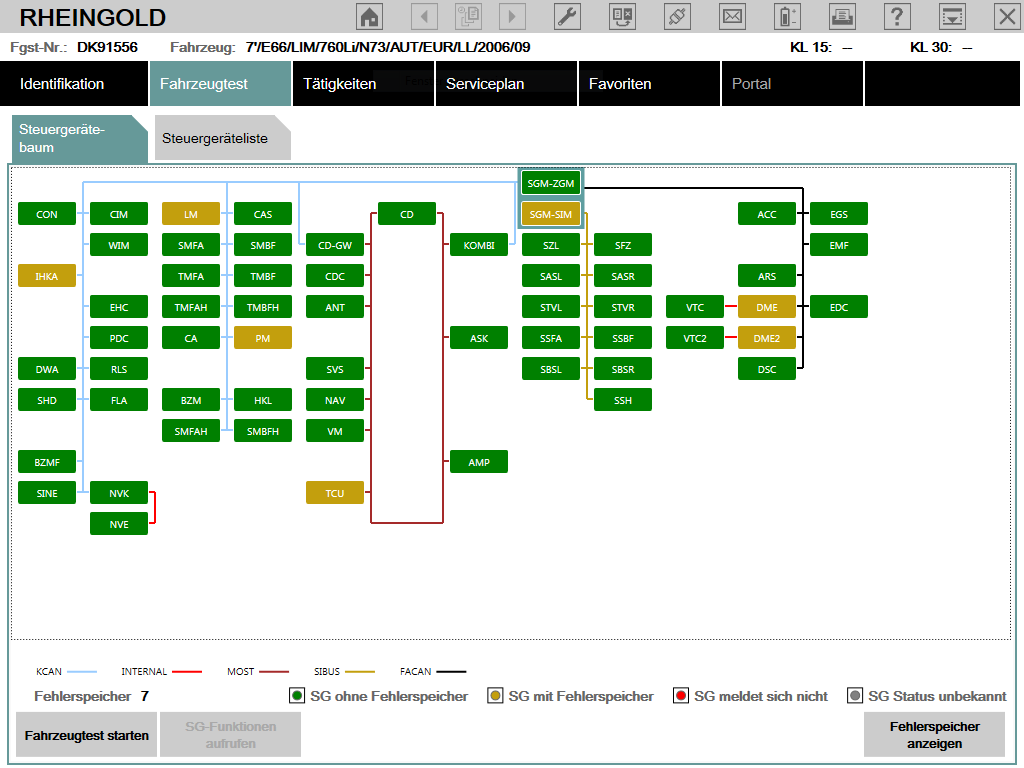Select the NVE control unit
This screenshot has height=768, width=1024.
[x=119, y=524]
